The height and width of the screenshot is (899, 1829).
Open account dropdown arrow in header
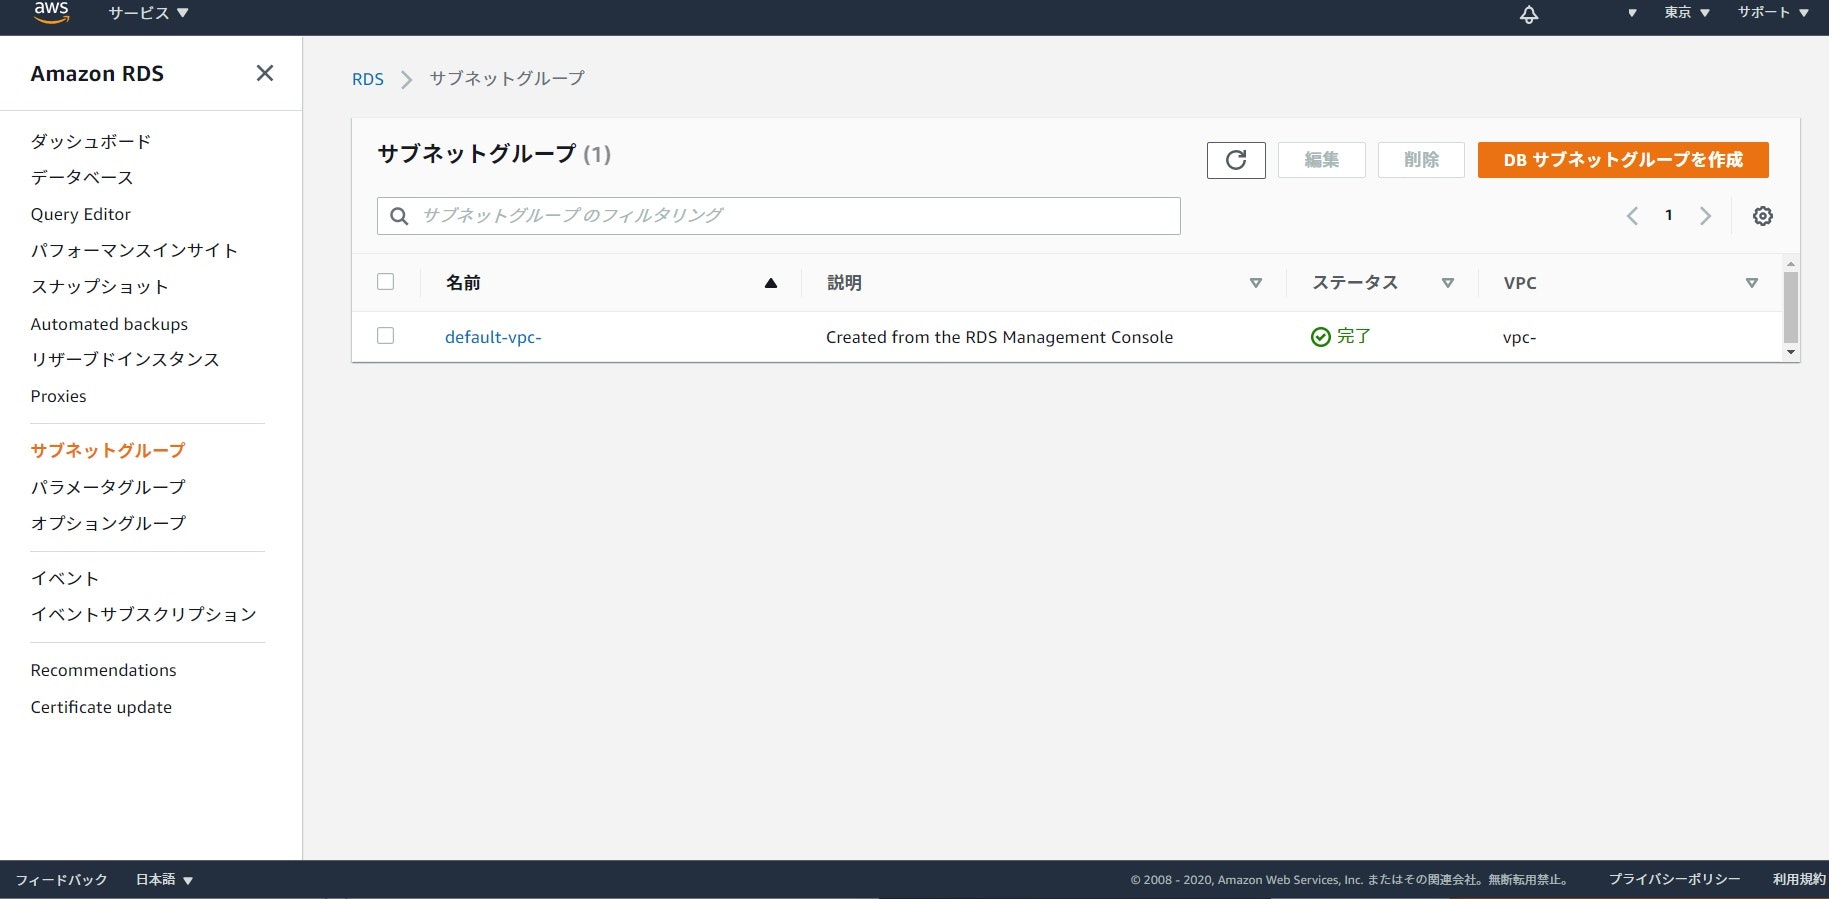click(1632, 13)
